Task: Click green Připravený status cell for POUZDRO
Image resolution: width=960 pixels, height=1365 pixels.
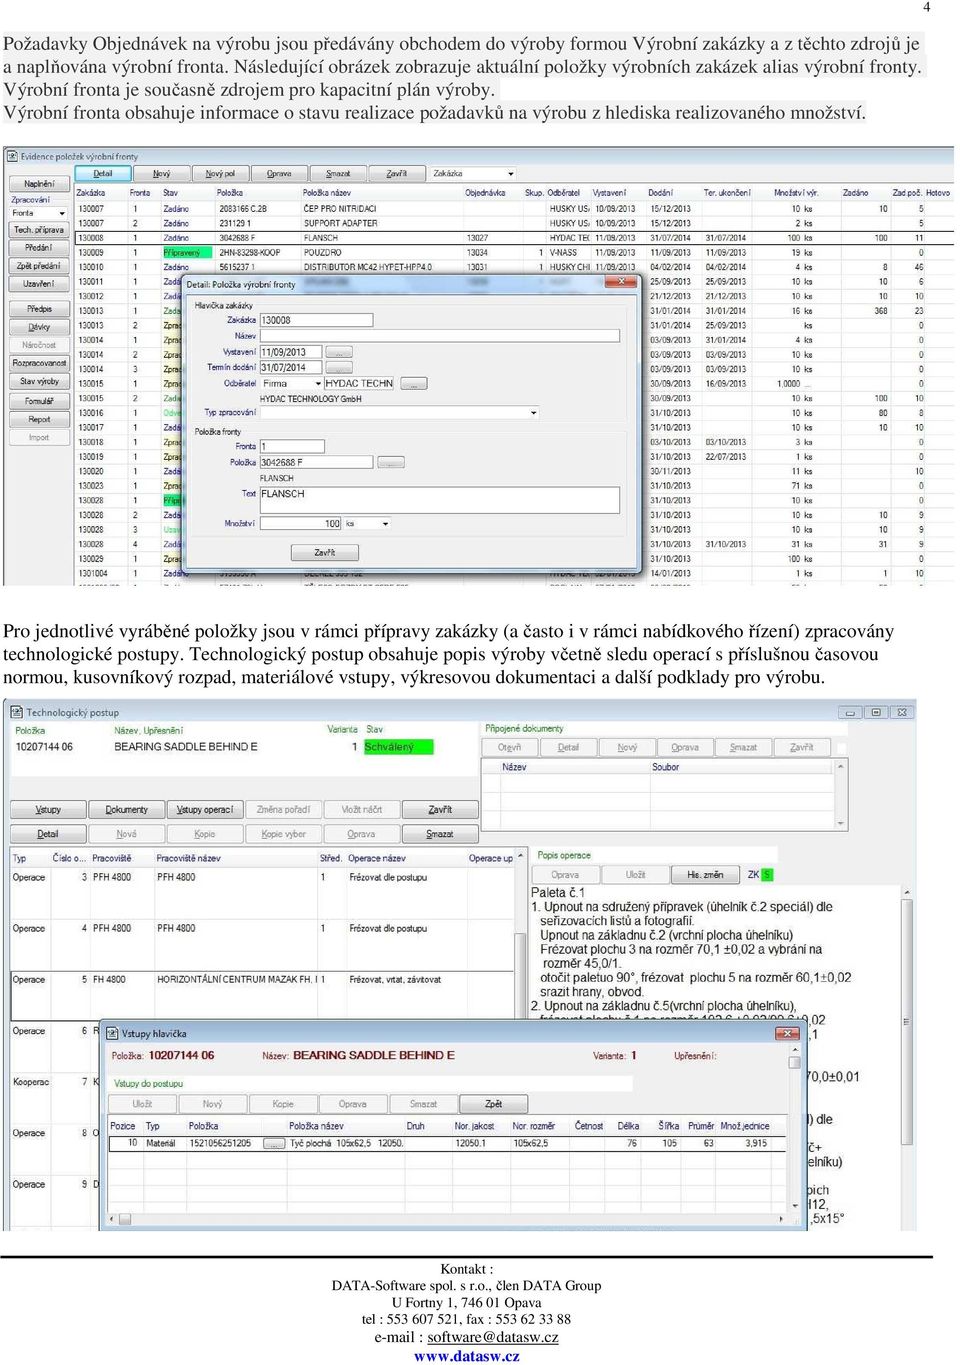Action: [187, 252]
